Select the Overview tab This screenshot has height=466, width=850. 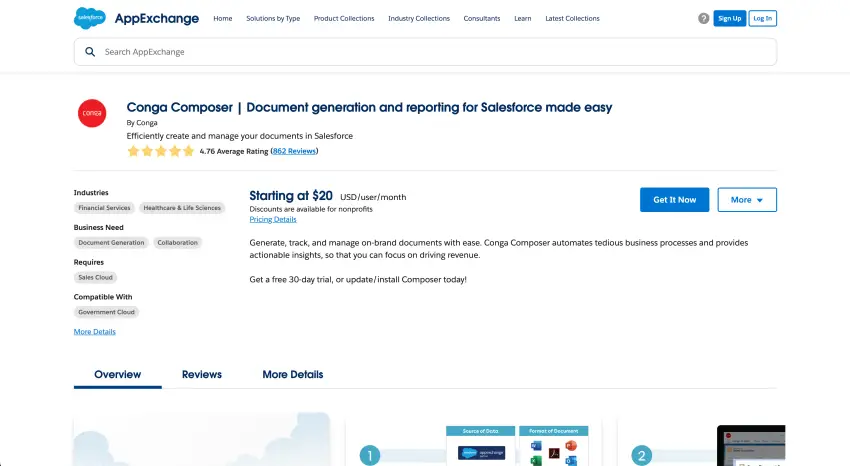click(117, 374)
